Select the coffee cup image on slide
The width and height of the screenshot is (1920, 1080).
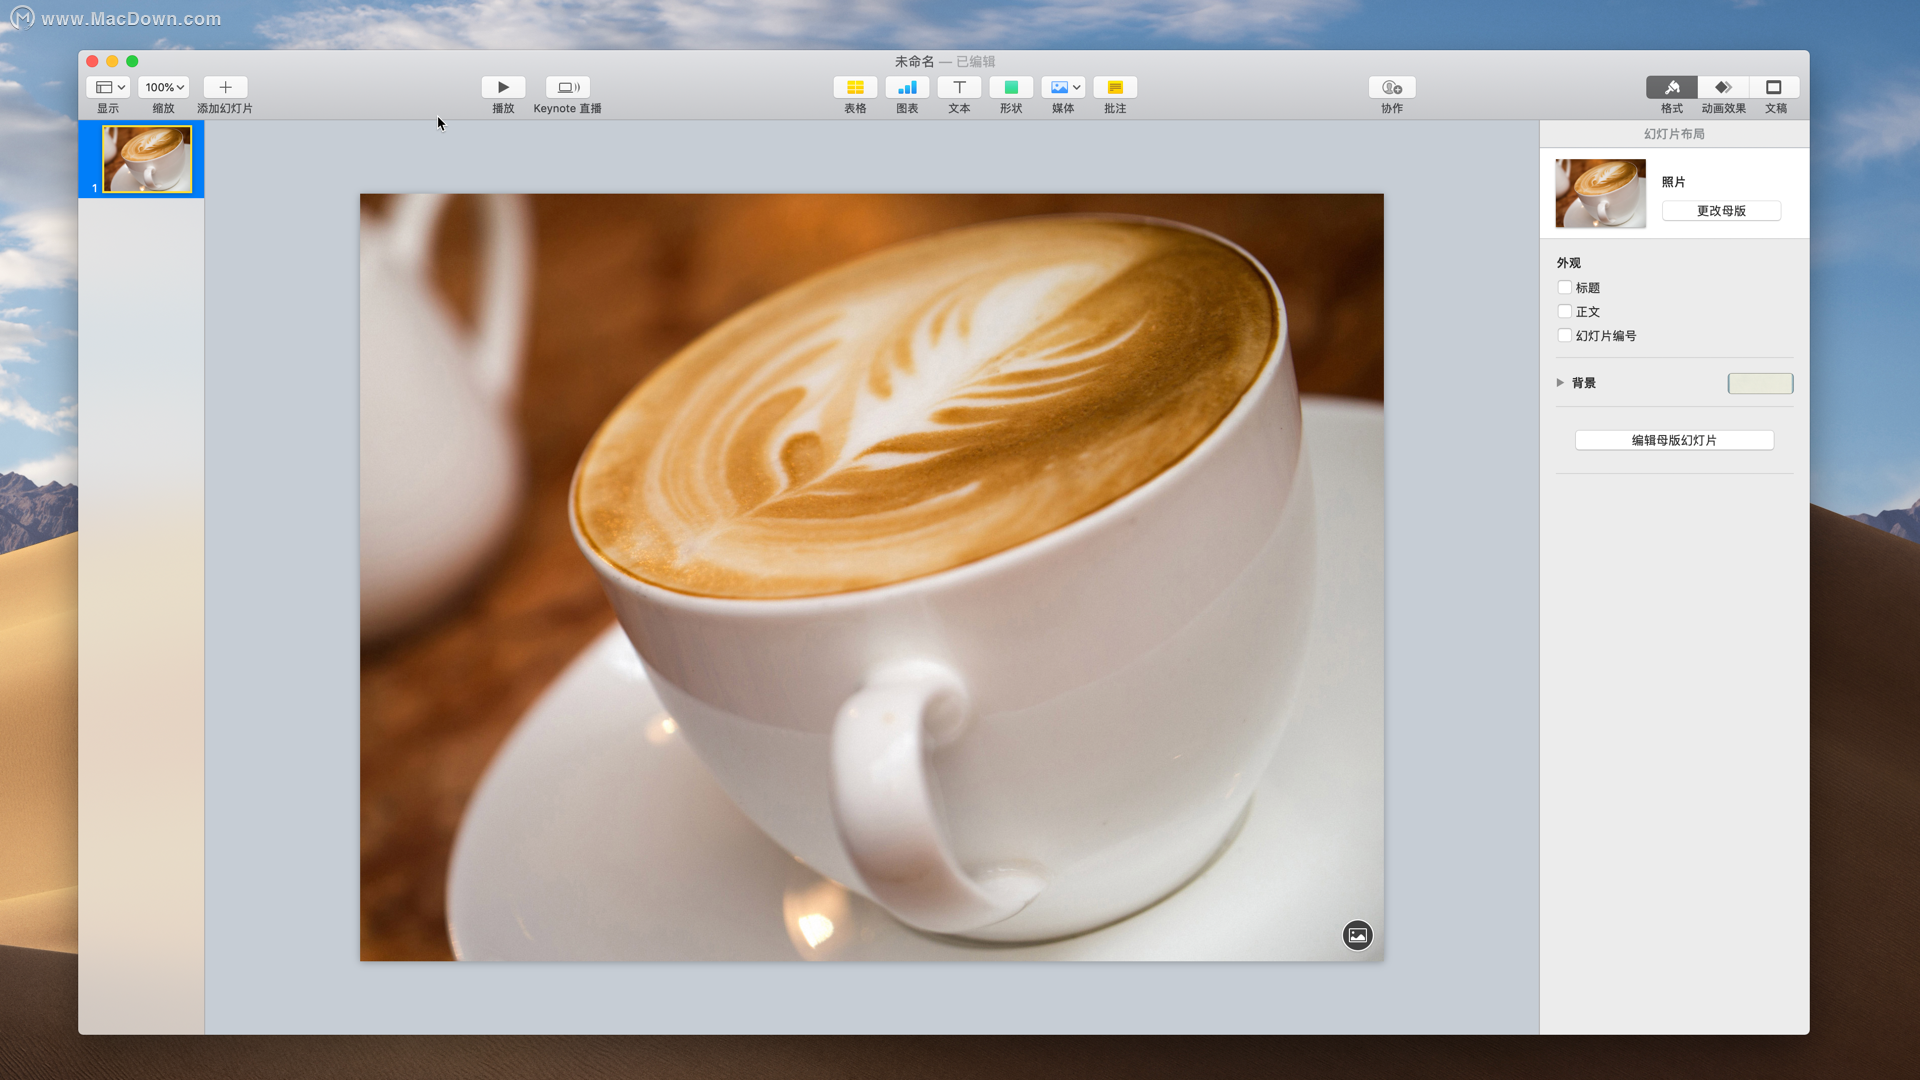pos(871,577)
